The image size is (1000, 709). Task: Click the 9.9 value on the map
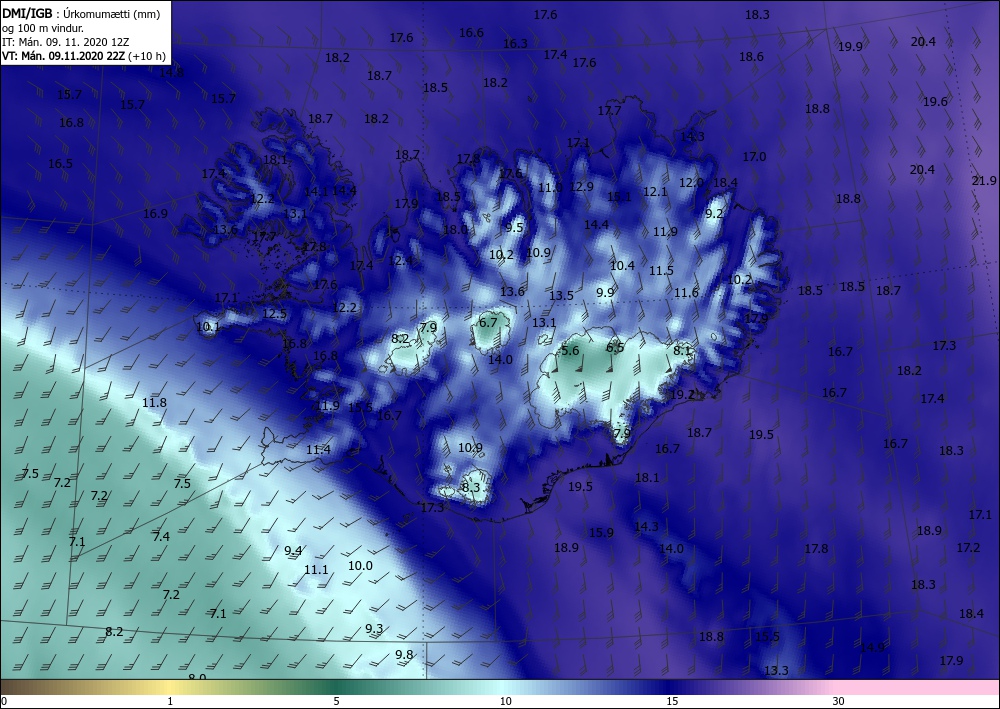[605, 293]
